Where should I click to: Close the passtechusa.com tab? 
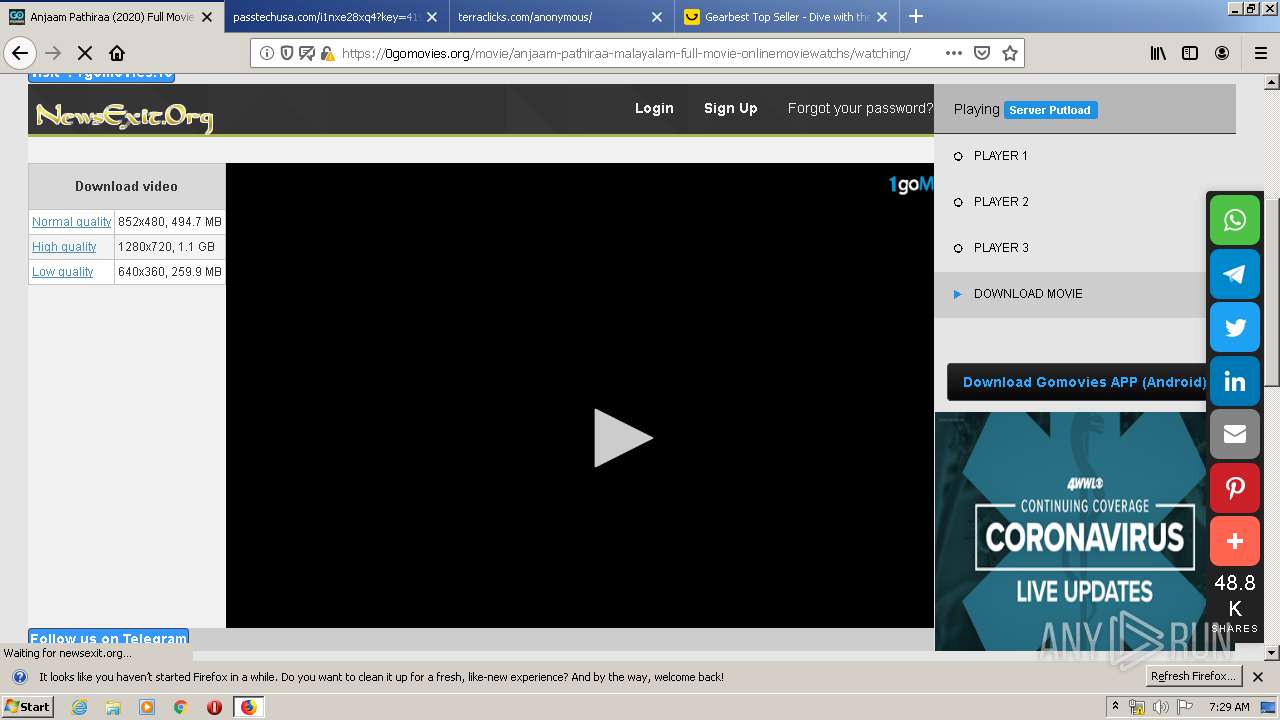click(x=432, y=17)
